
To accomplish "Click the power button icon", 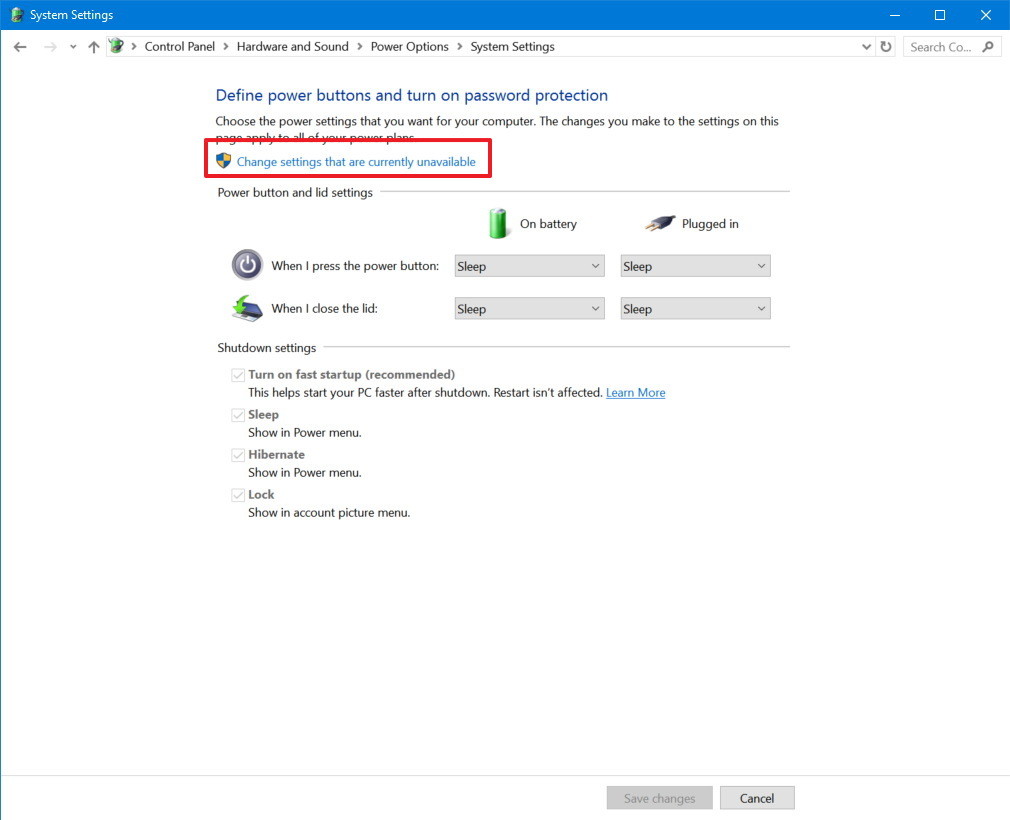I will point(247,265).
